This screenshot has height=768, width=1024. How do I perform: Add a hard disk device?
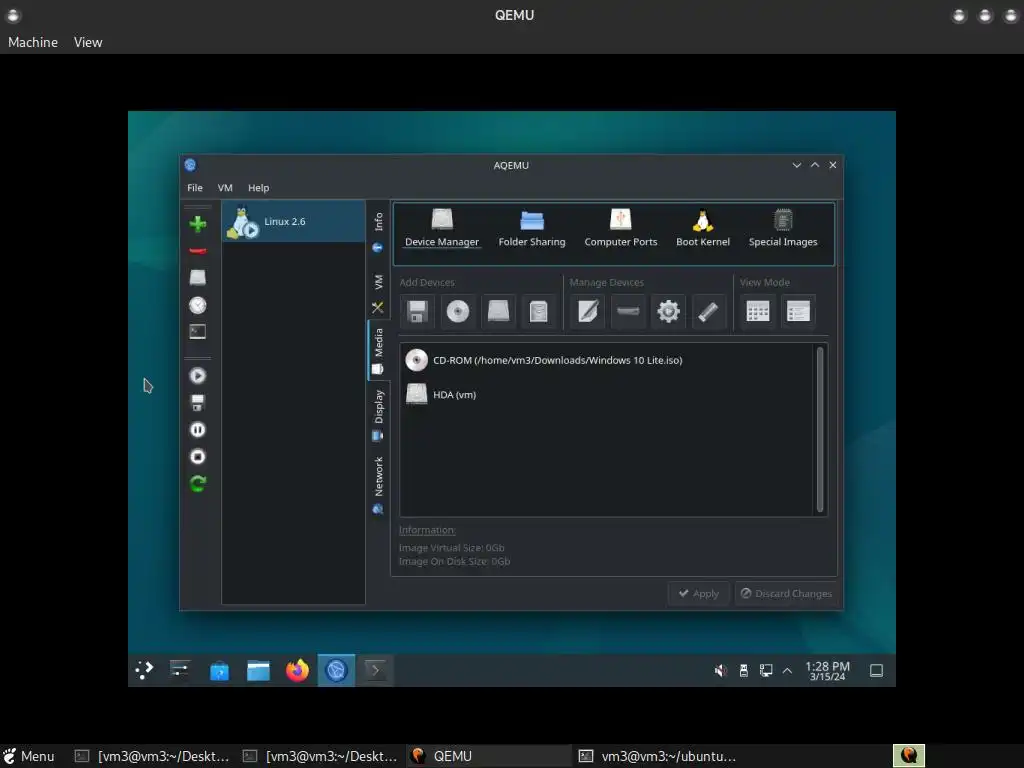point(498,311)
